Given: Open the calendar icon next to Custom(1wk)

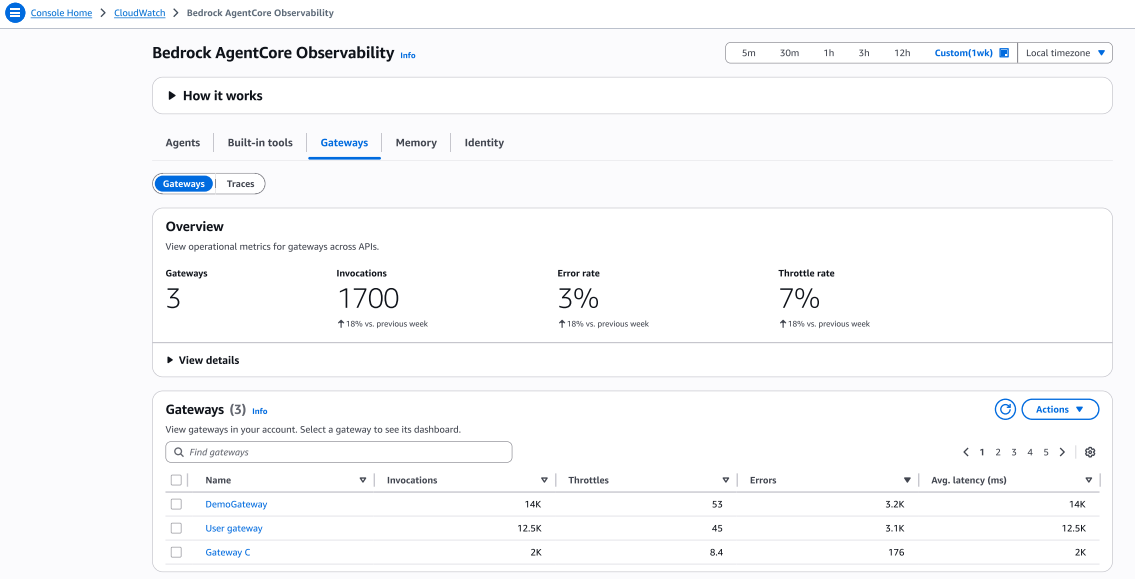Looking at the screenshot, I should pyautogui.click(x=1004, y=53).
